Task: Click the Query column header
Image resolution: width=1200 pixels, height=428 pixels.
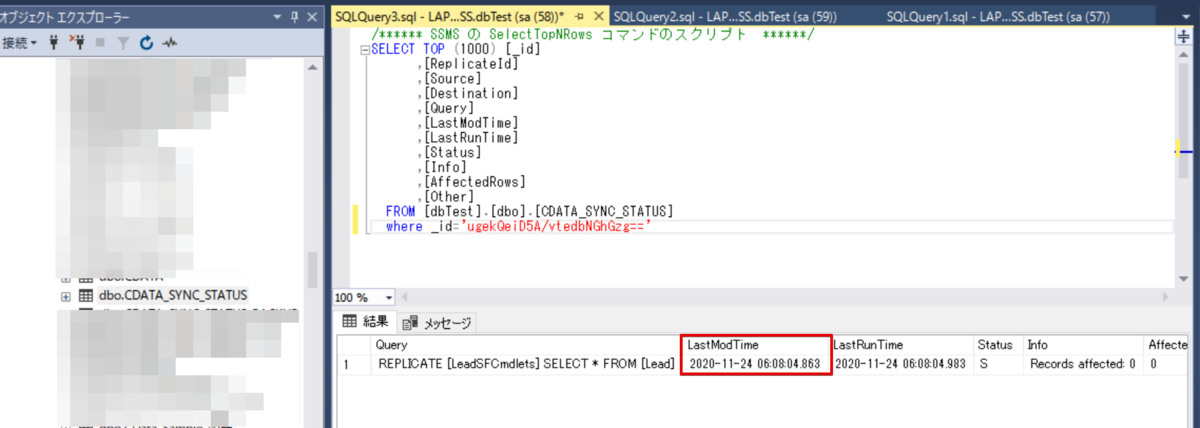Action: pos(524,345)
